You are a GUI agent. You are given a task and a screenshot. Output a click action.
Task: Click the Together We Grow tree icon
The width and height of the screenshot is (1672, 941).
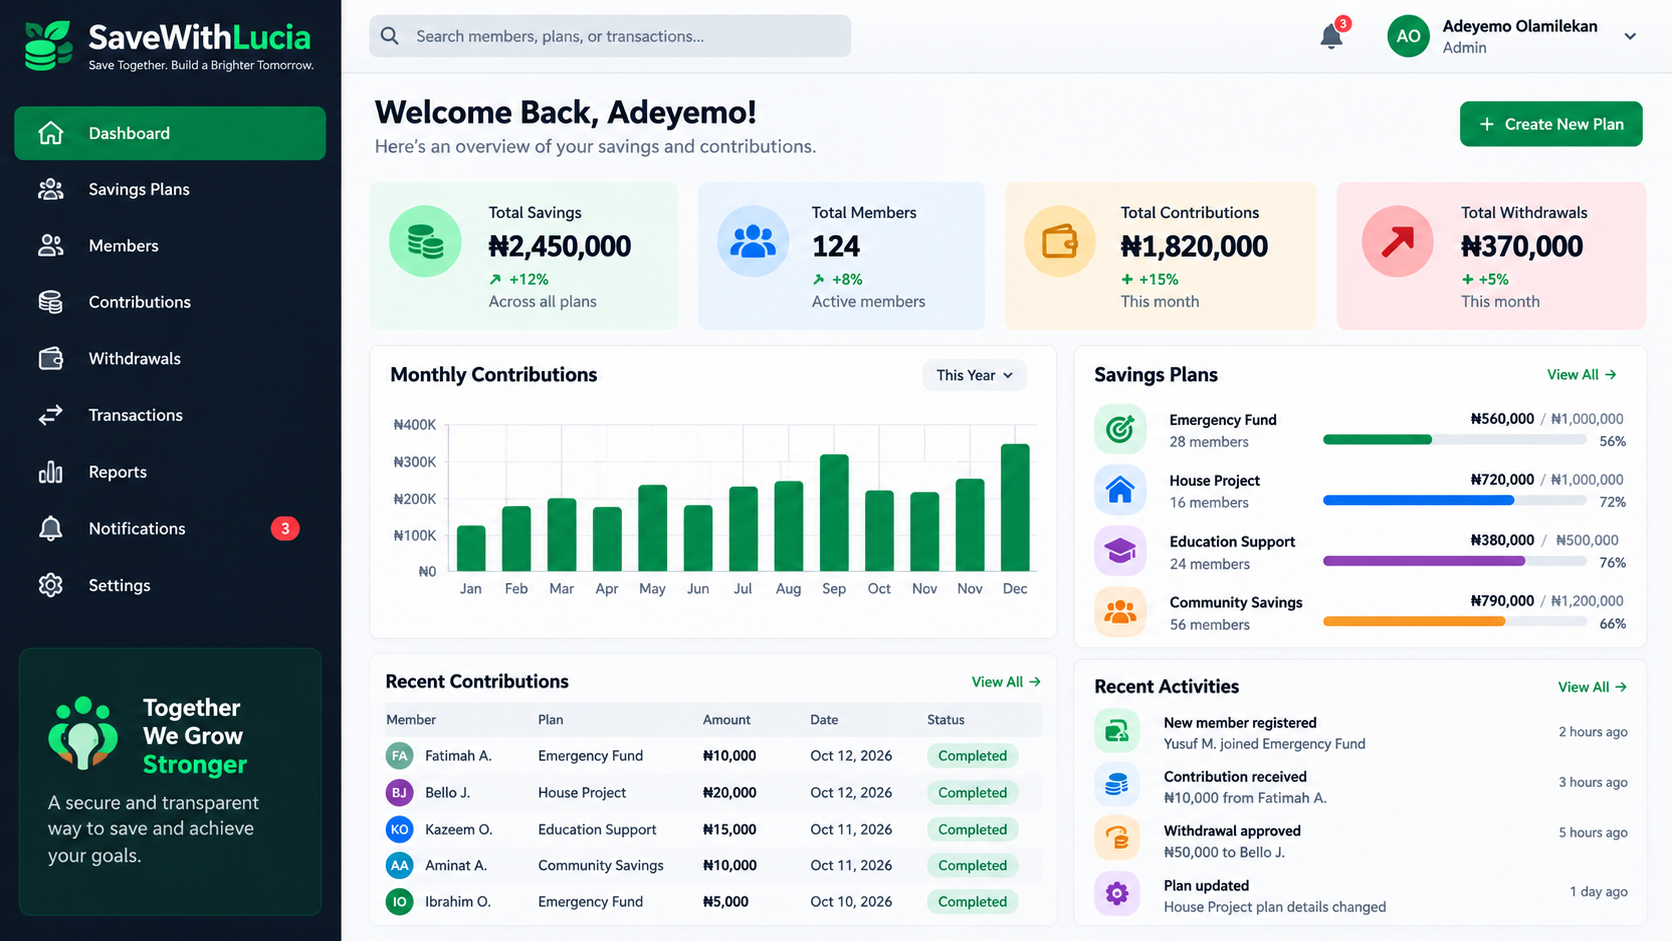click(83, 733)
